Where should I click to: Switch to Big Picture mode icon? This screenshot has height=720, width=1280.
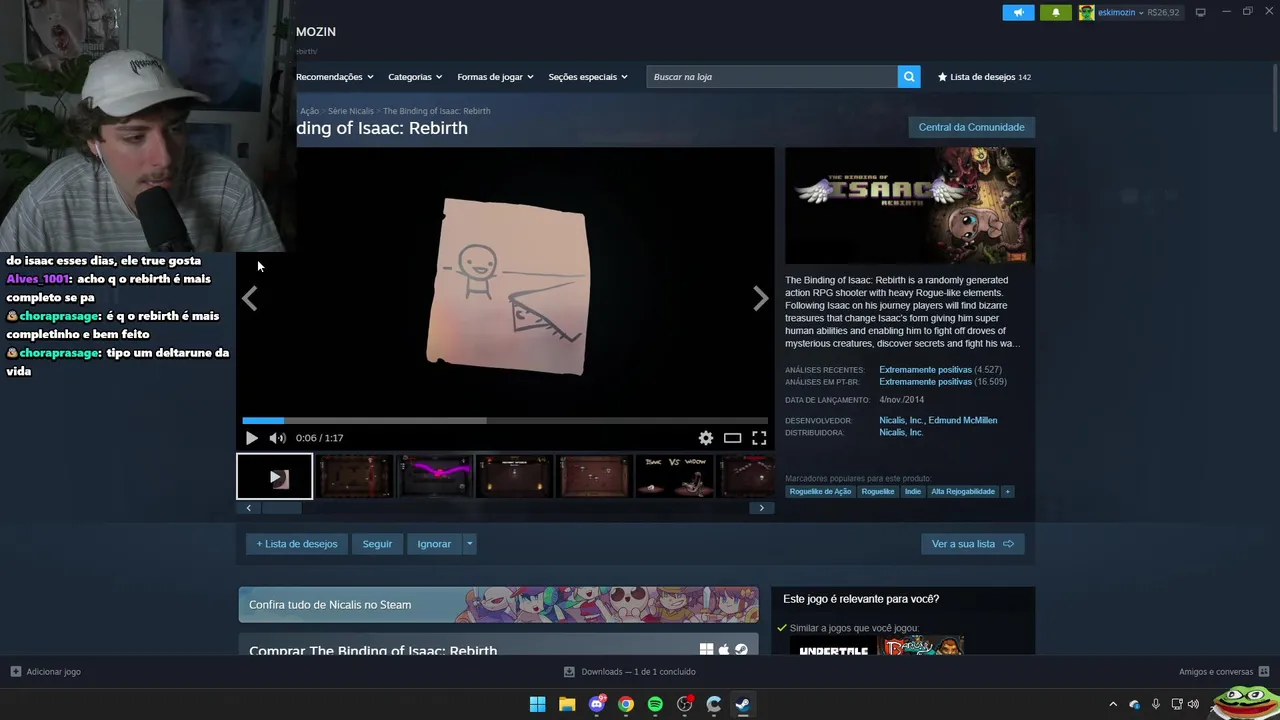[x=1200, y=13]
